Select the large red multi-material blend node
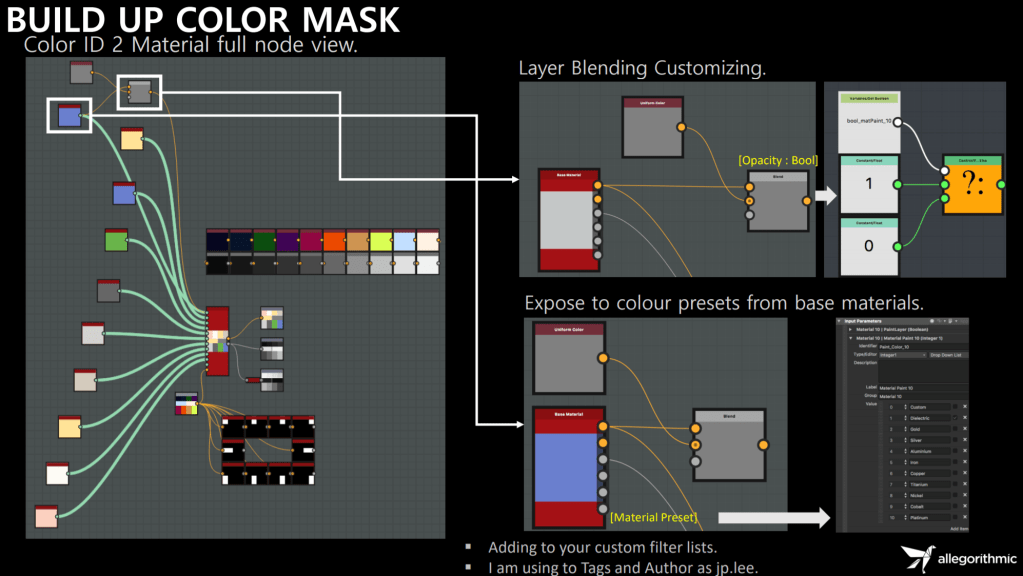This screenshot has width=1023, height=576. click(218, 341)
